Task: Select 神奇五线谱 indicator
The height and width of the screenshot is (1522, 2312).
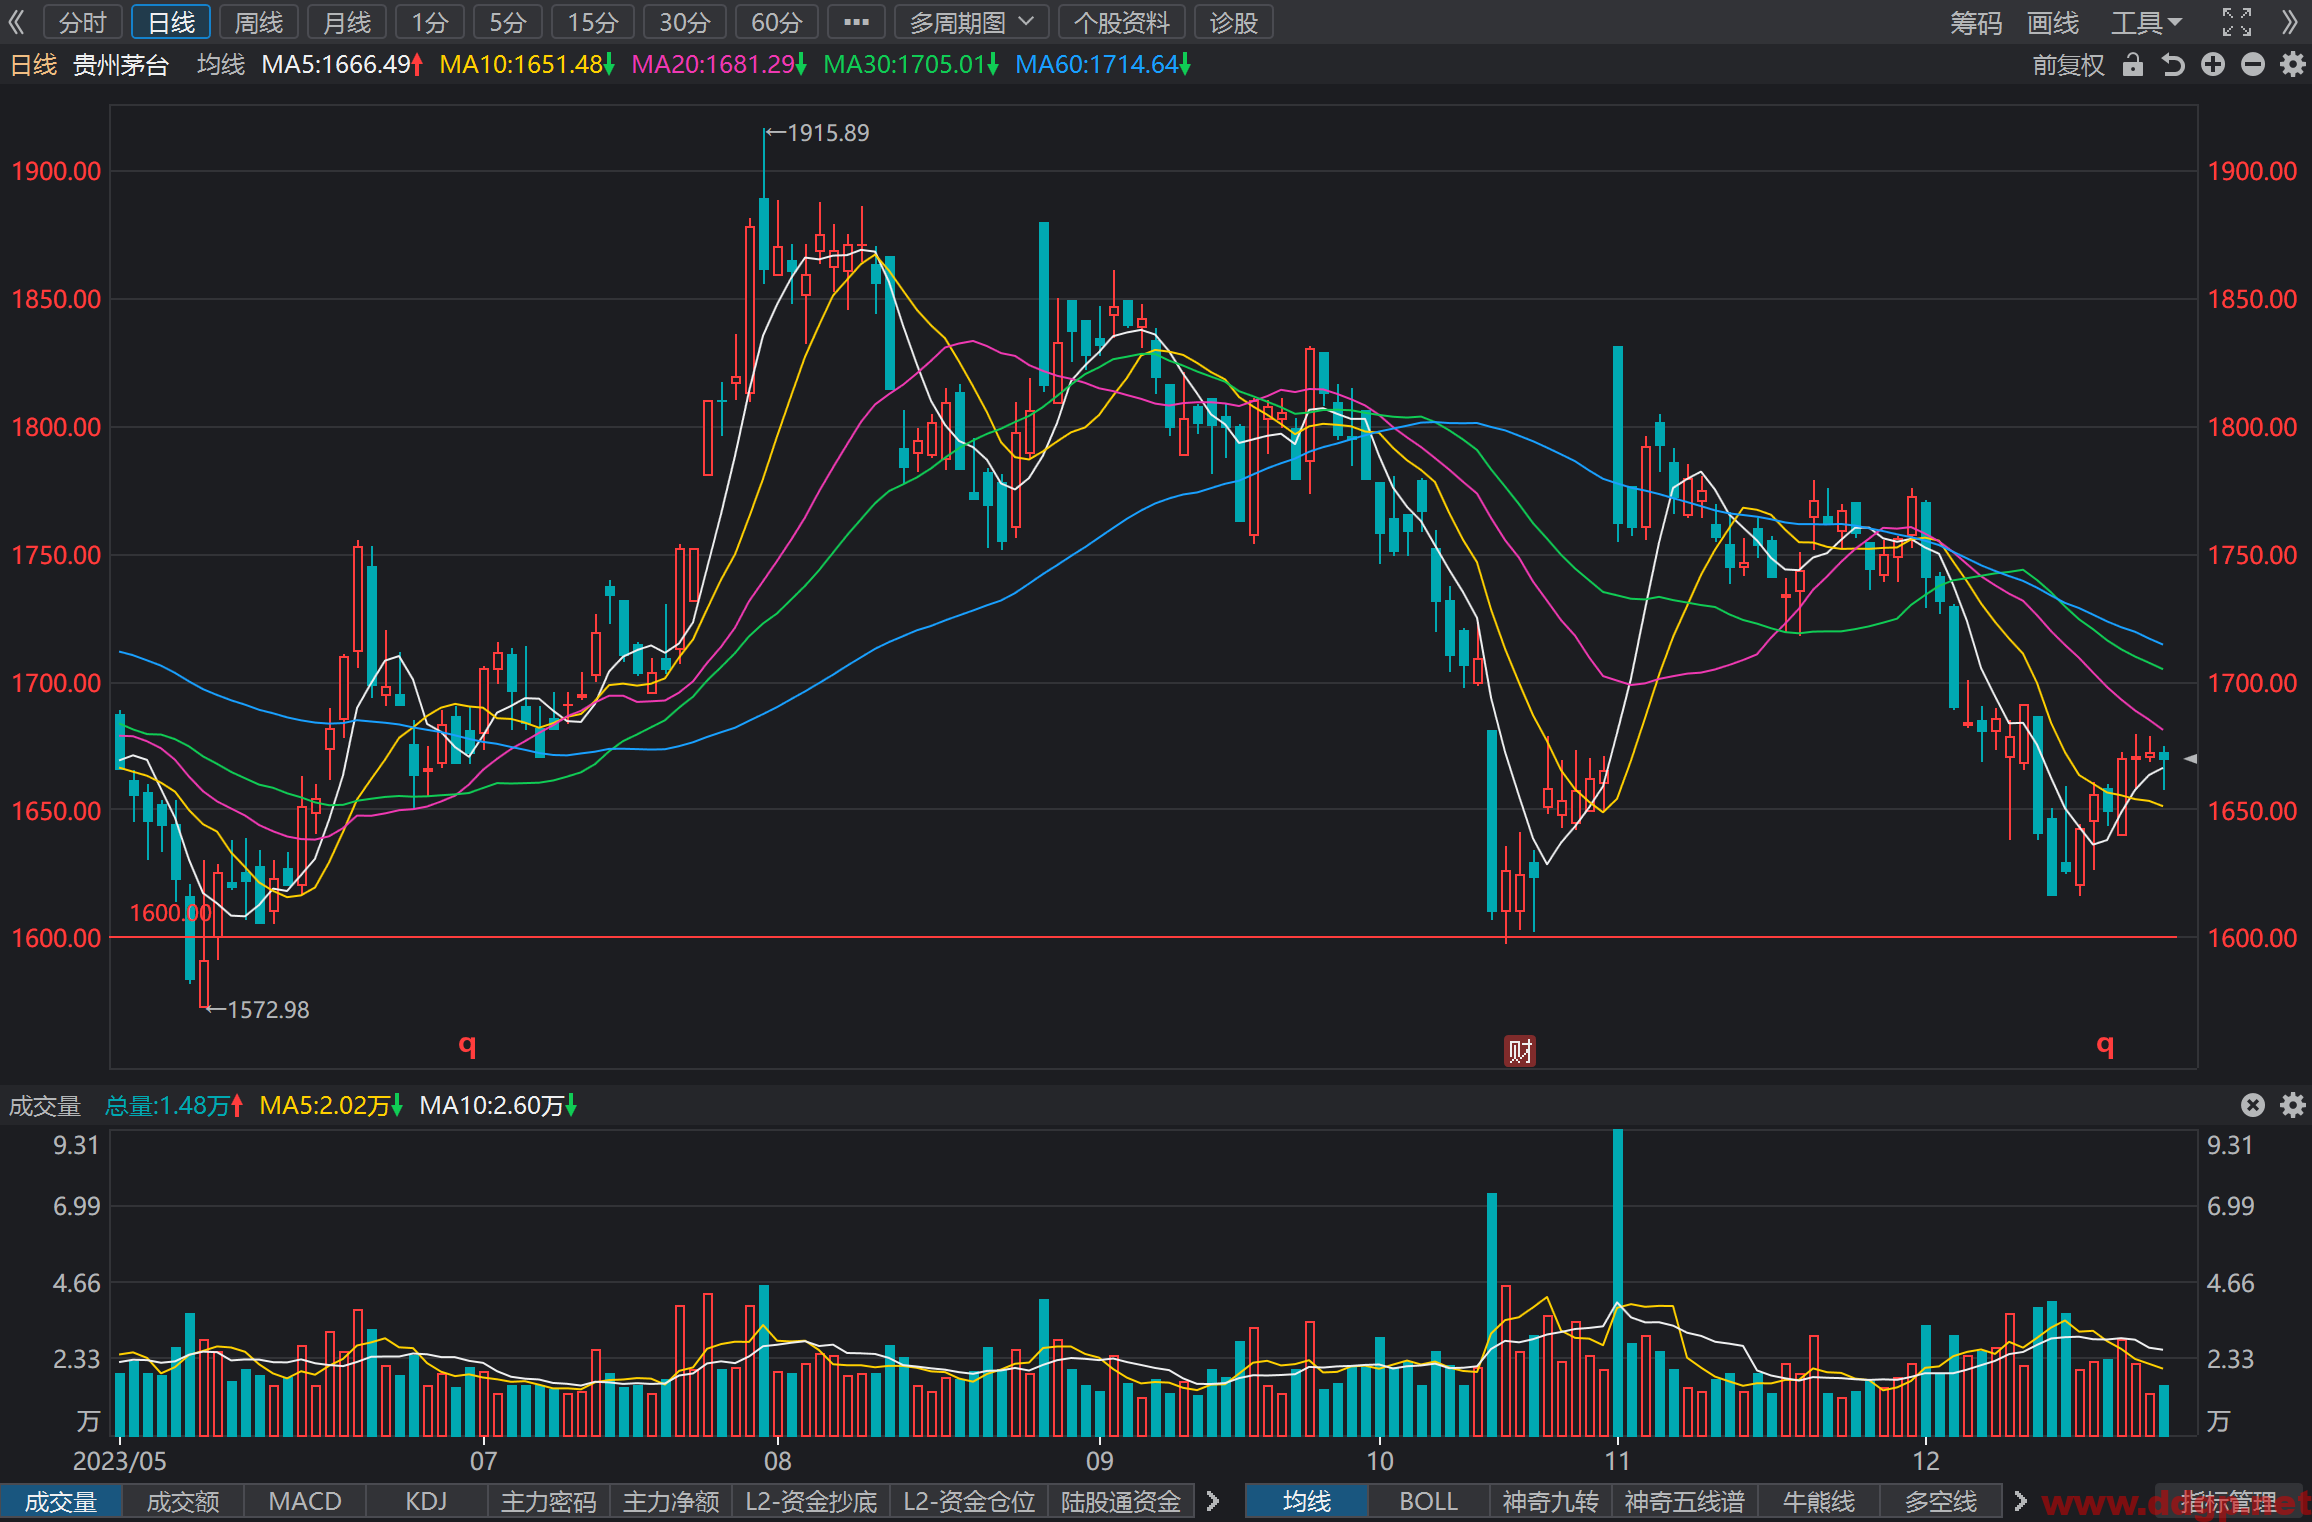Action: (1684, 1502)
